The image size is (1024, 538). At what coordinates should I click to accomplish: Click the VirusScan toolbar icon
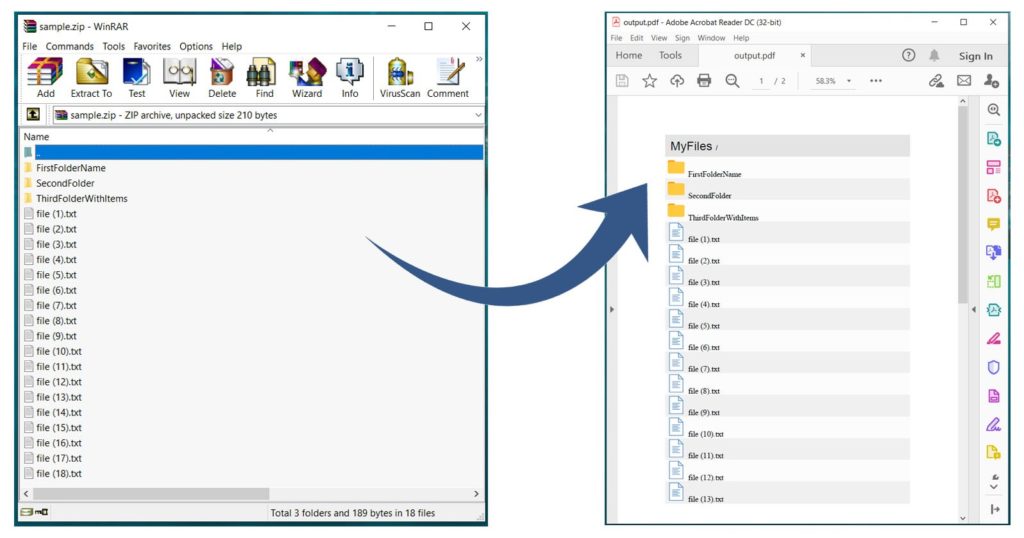(402, 77)
